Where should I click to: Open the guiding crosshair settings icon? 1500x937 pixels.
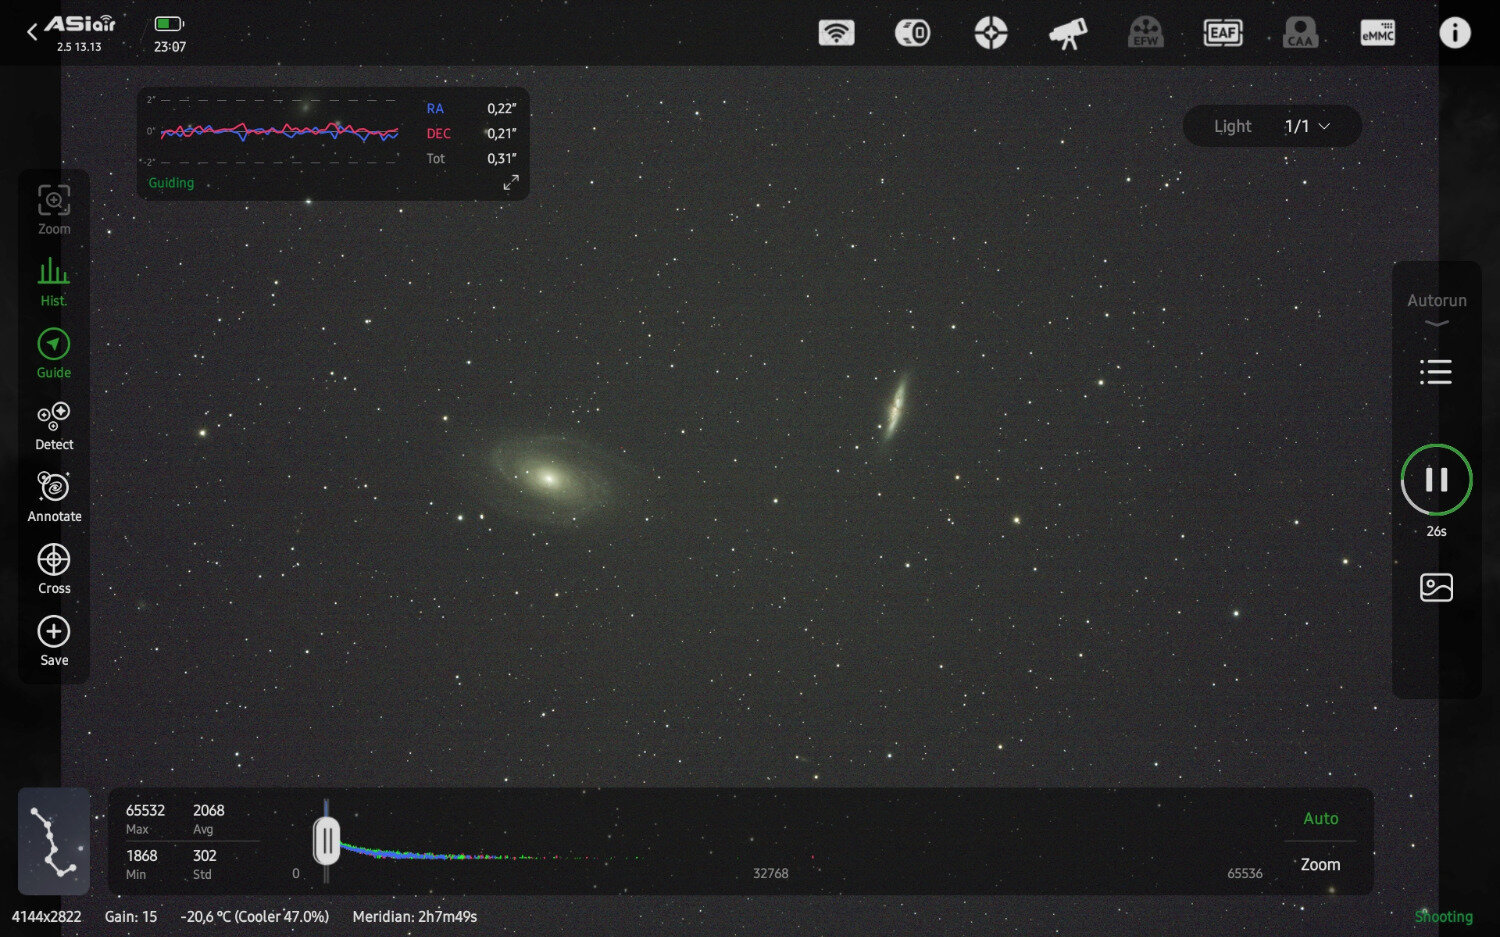coord(991,33)
